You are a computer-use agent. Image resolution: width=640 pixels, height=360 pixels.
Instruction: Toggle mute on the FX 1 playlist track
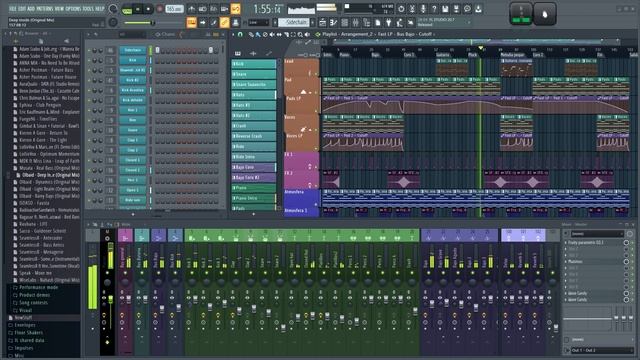coord(316,167)
